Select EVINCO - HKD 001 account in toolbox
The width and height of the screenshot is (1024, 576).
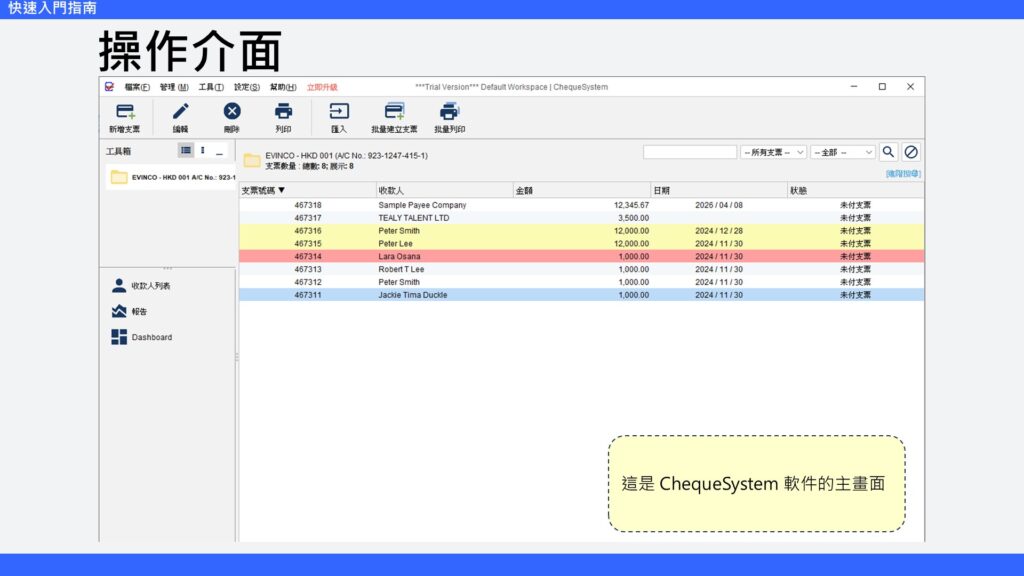click(171, 177)
